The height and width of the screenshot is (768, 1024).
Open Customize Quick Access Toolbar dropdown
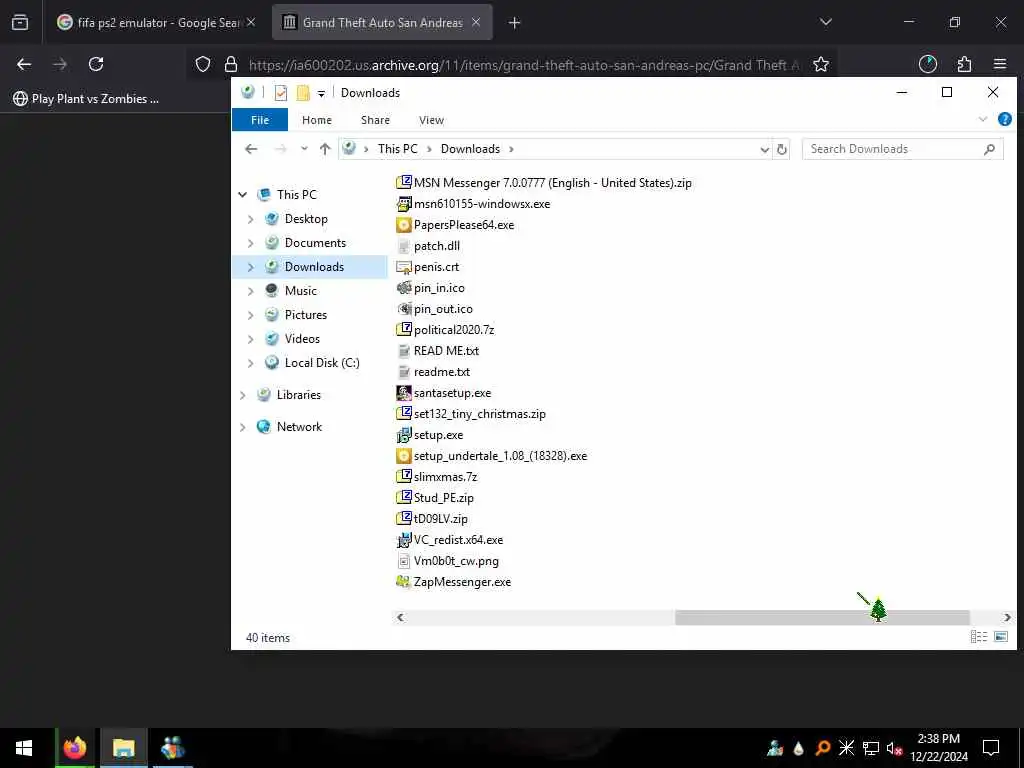pyautogui.click(x=321, y=93)
